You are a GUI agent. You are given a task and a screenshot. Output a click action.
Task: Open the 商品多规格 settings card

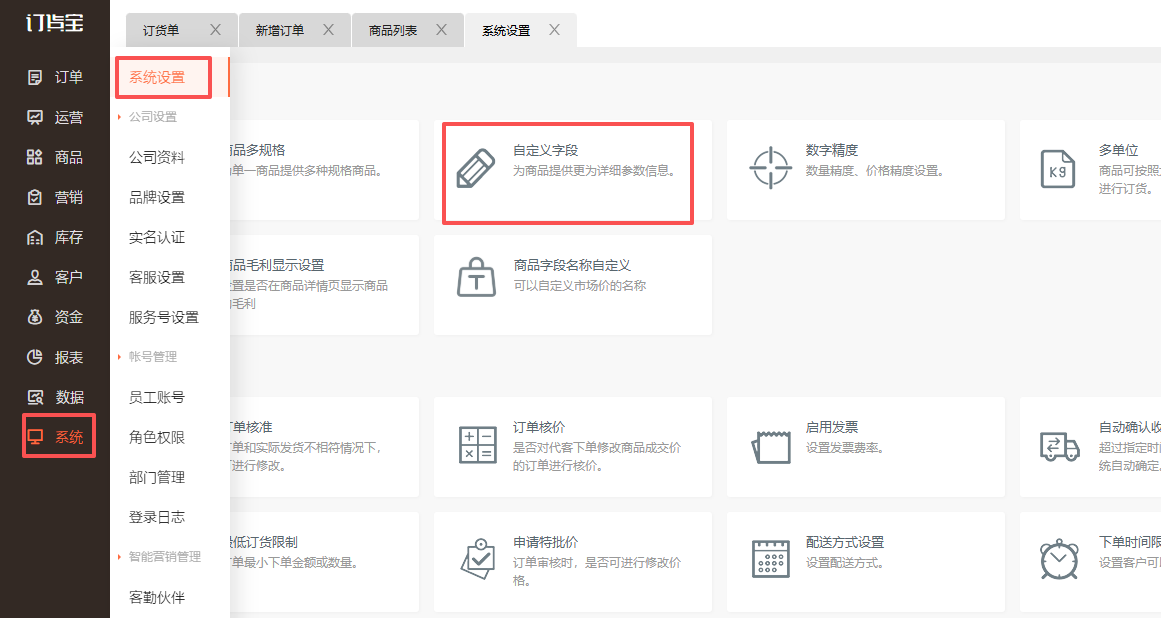pos(324,170)
